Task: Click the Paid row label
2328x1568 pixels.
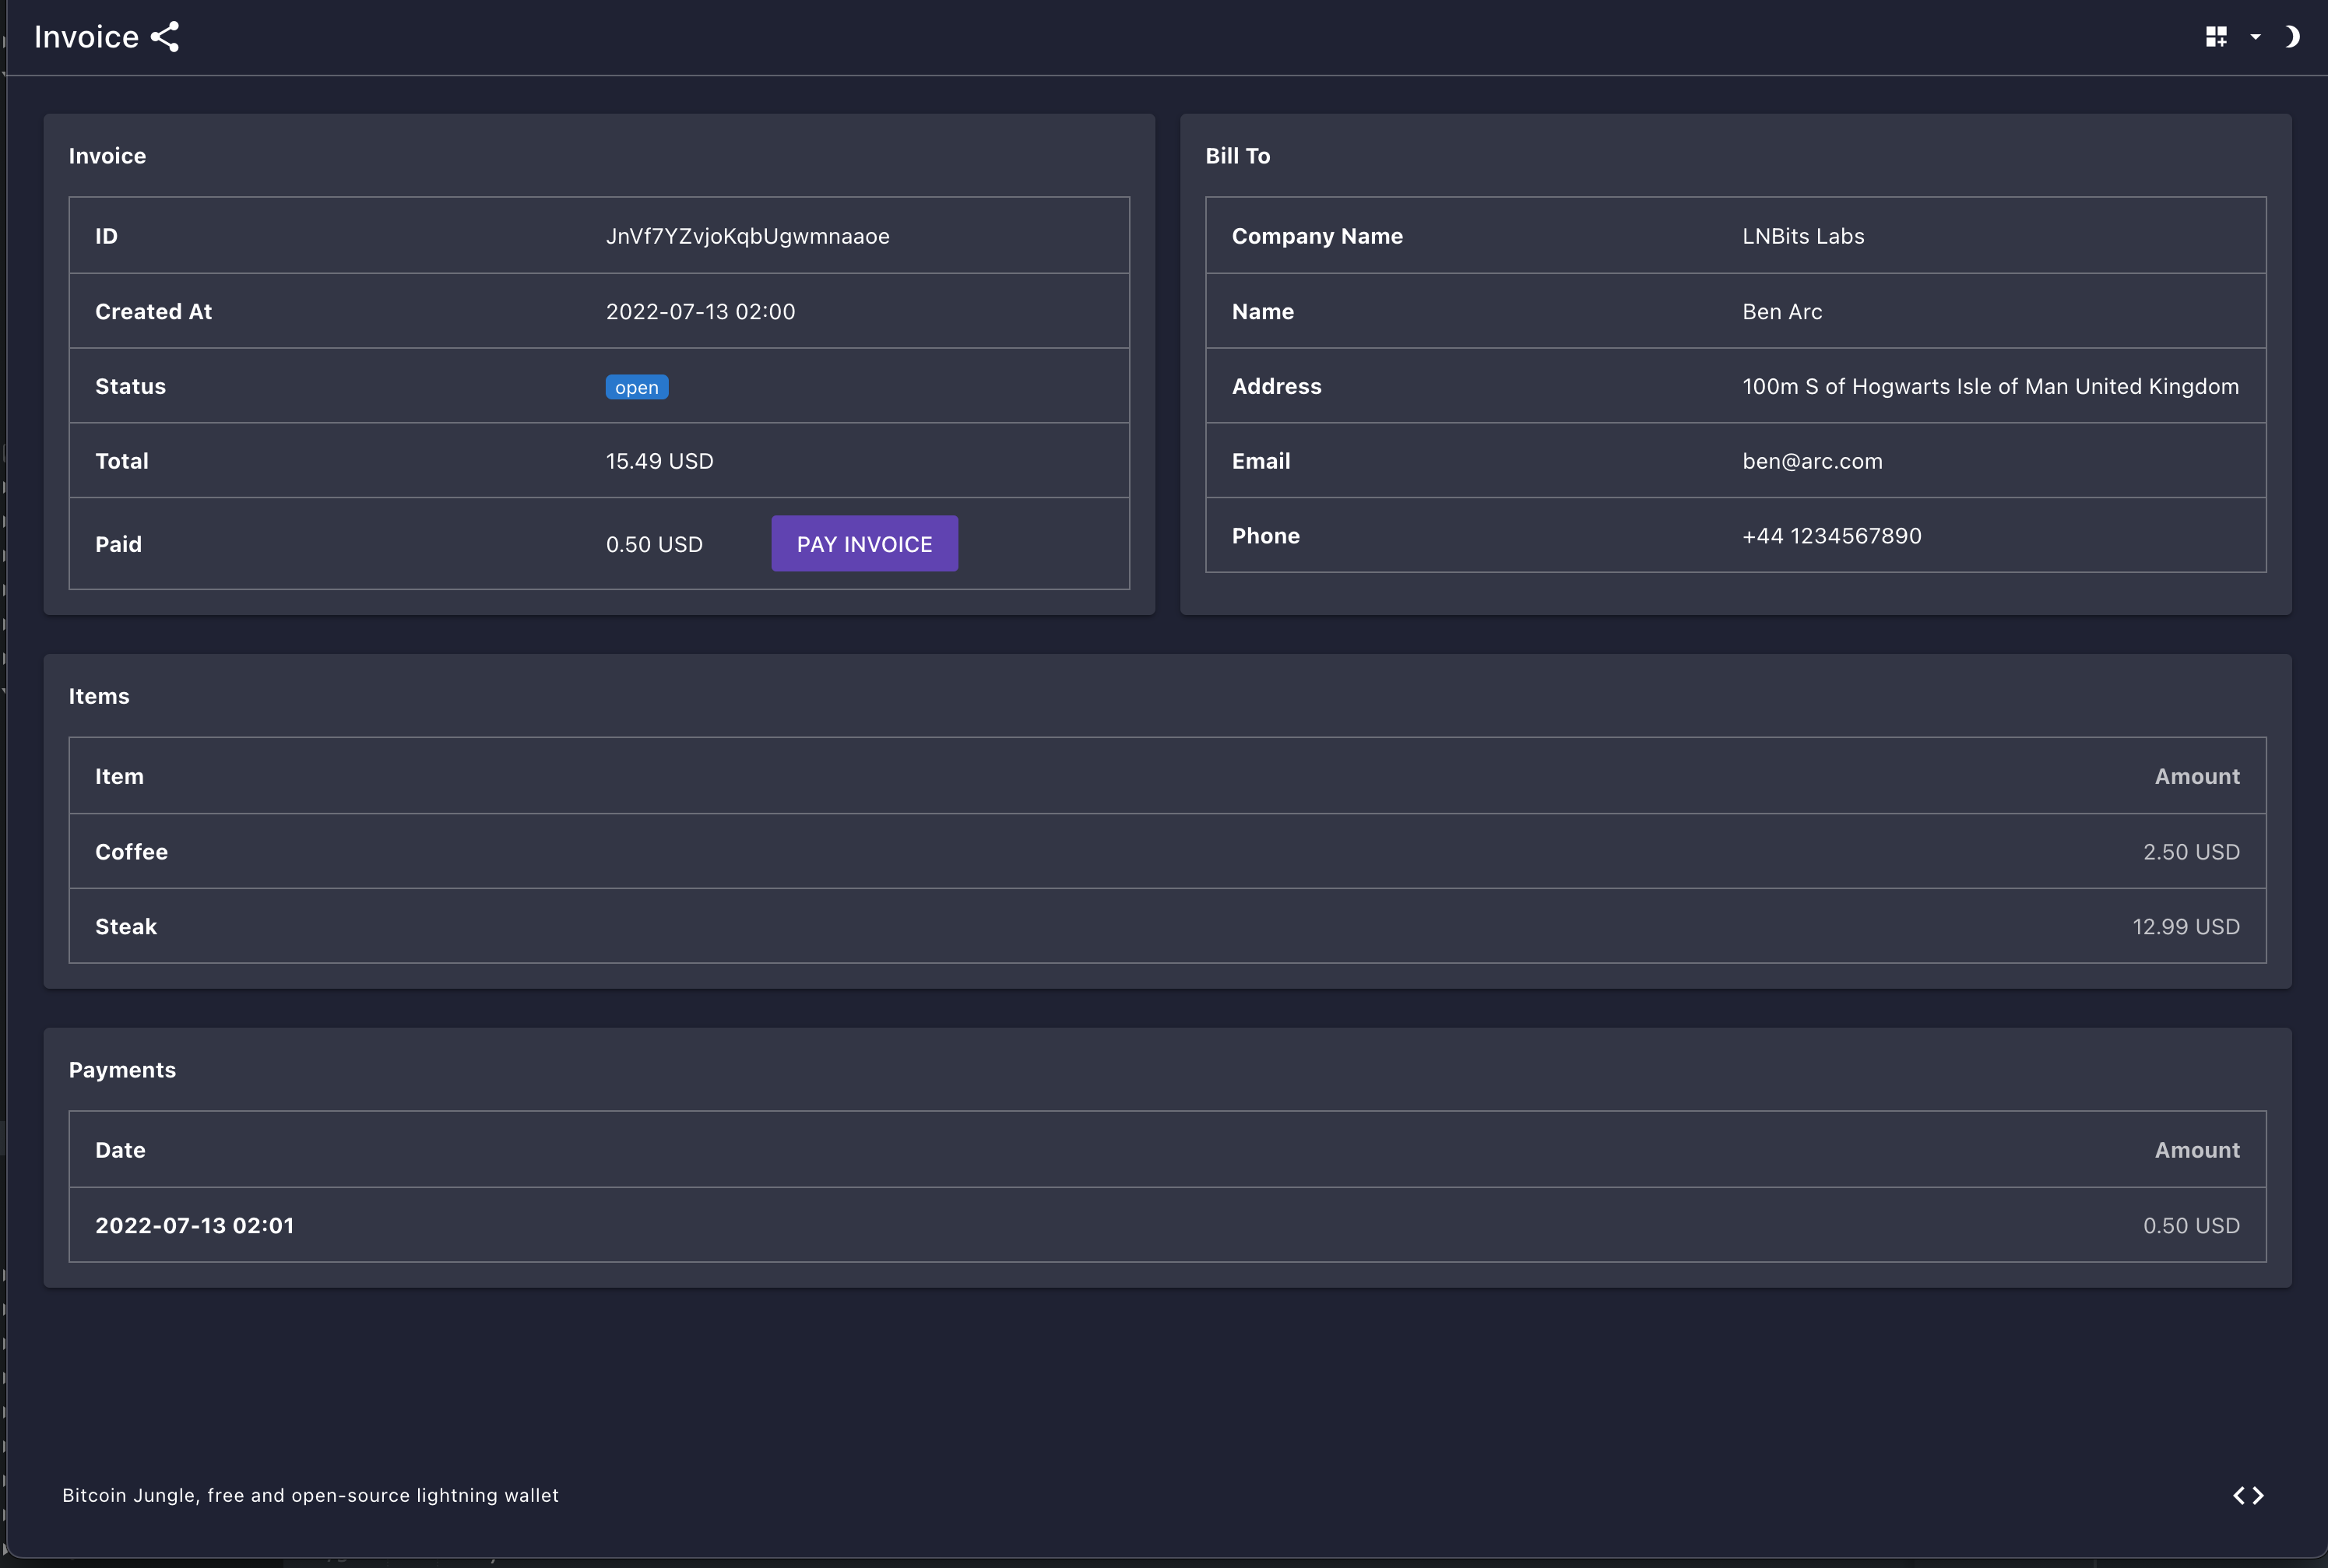Action: click(x=118, y=544)
